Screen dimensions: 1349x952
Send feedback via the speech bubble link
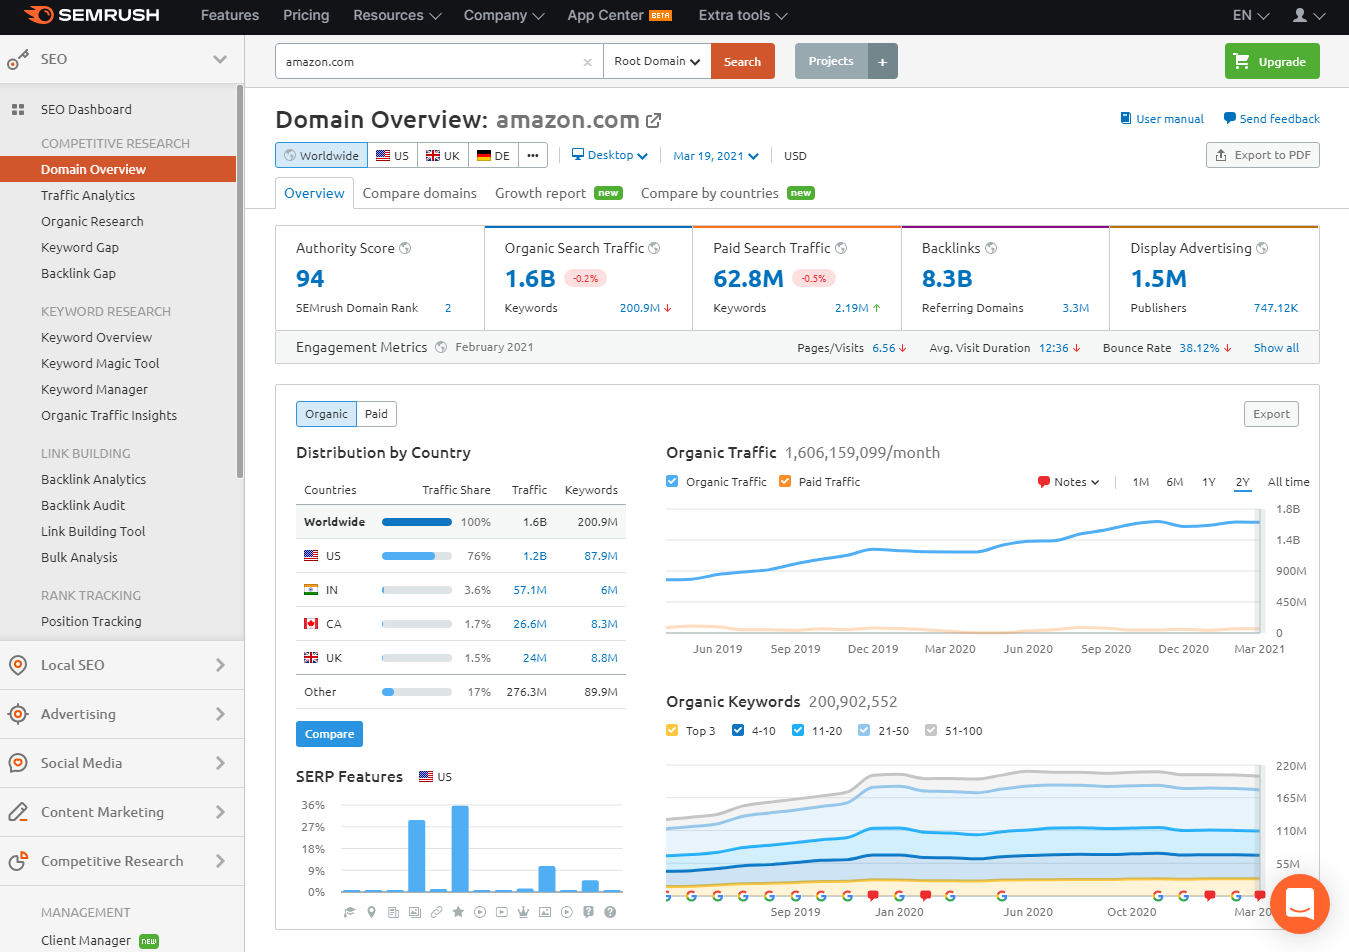click(x=1271, y=118)
